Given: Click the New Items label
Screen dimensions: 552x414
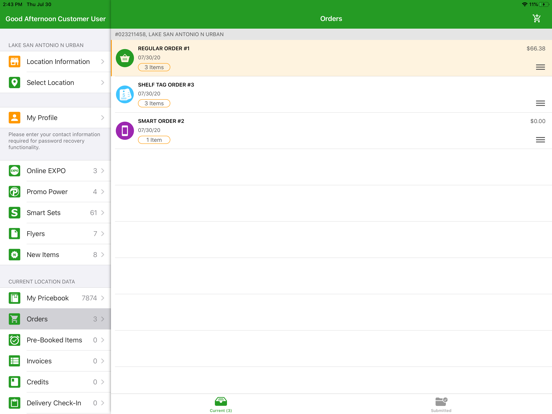Looking at the screenshot, I should [x=43, y=255].
